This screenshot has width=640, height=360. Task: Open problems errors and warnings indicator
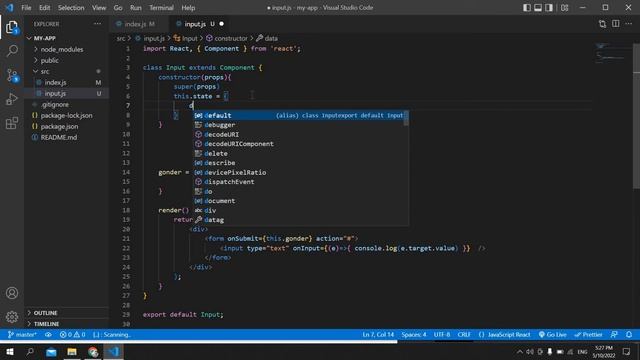(72, 334)
